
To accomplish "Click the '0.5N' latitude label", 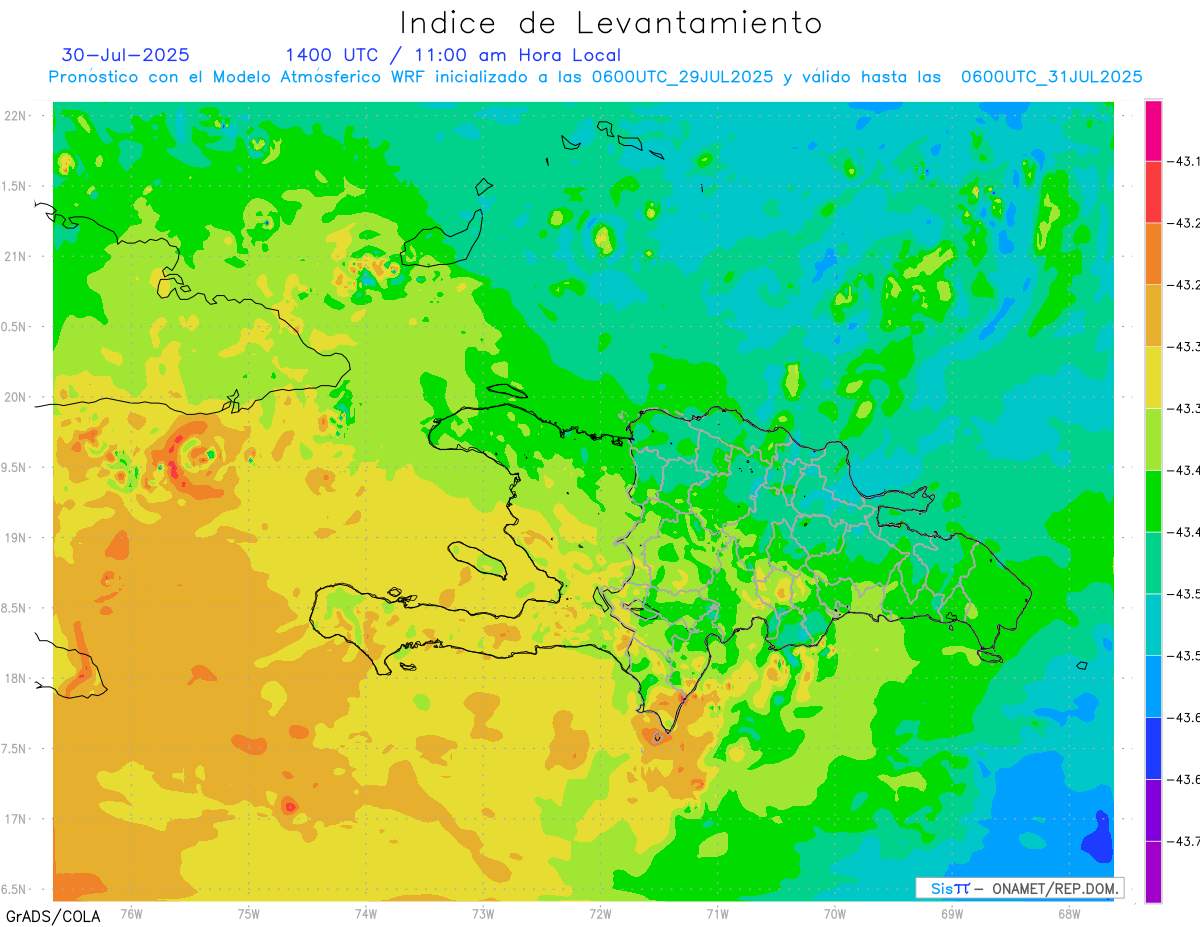I will pyautogui.click(x=15, y=327).
